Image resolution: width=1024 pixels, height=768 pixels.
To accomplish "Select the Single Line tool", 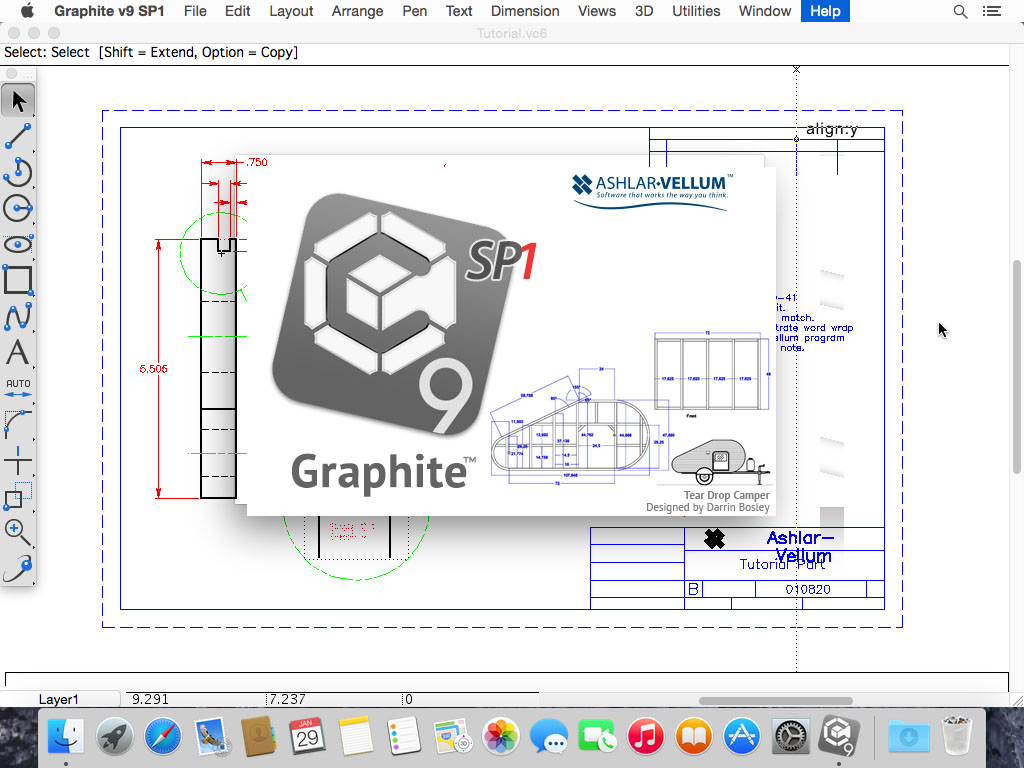I will pos(18,136).
